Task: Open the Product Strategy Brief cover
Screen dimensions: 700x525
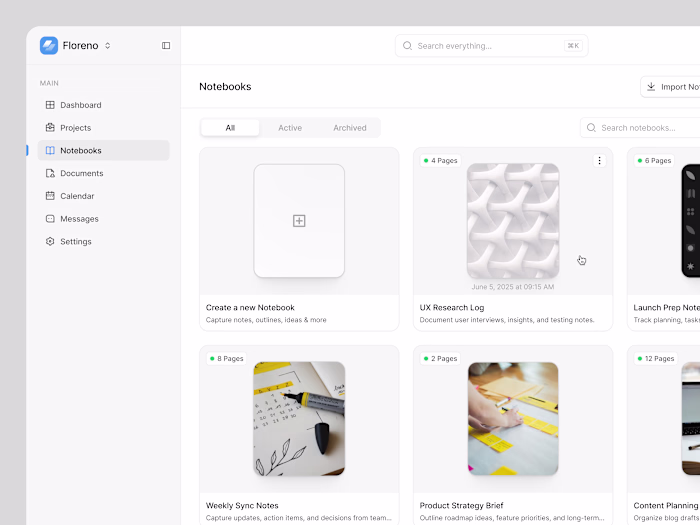Action: pos(513,419)
